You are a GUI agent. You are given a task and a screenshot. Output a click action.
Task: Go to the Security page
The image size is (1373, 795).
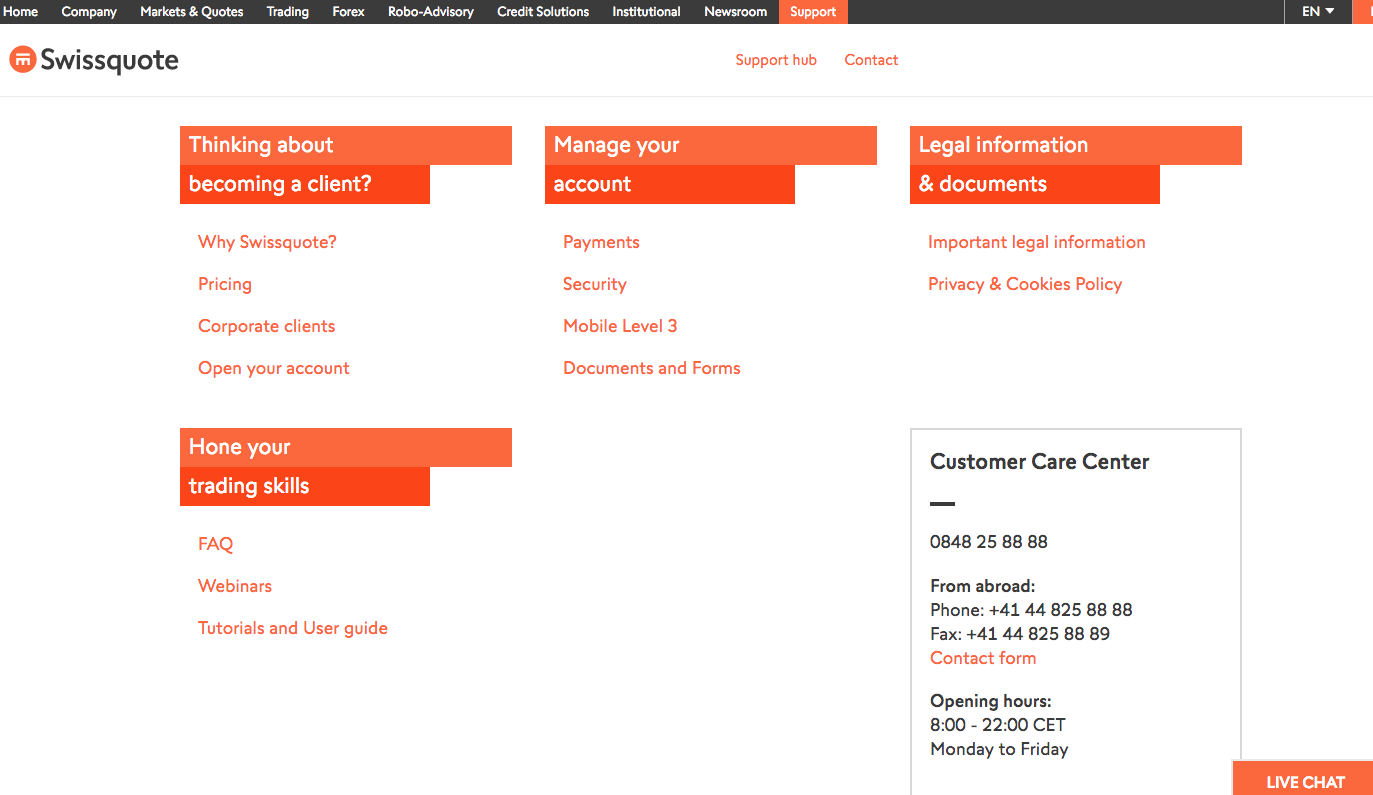click(x=595, y=284)
